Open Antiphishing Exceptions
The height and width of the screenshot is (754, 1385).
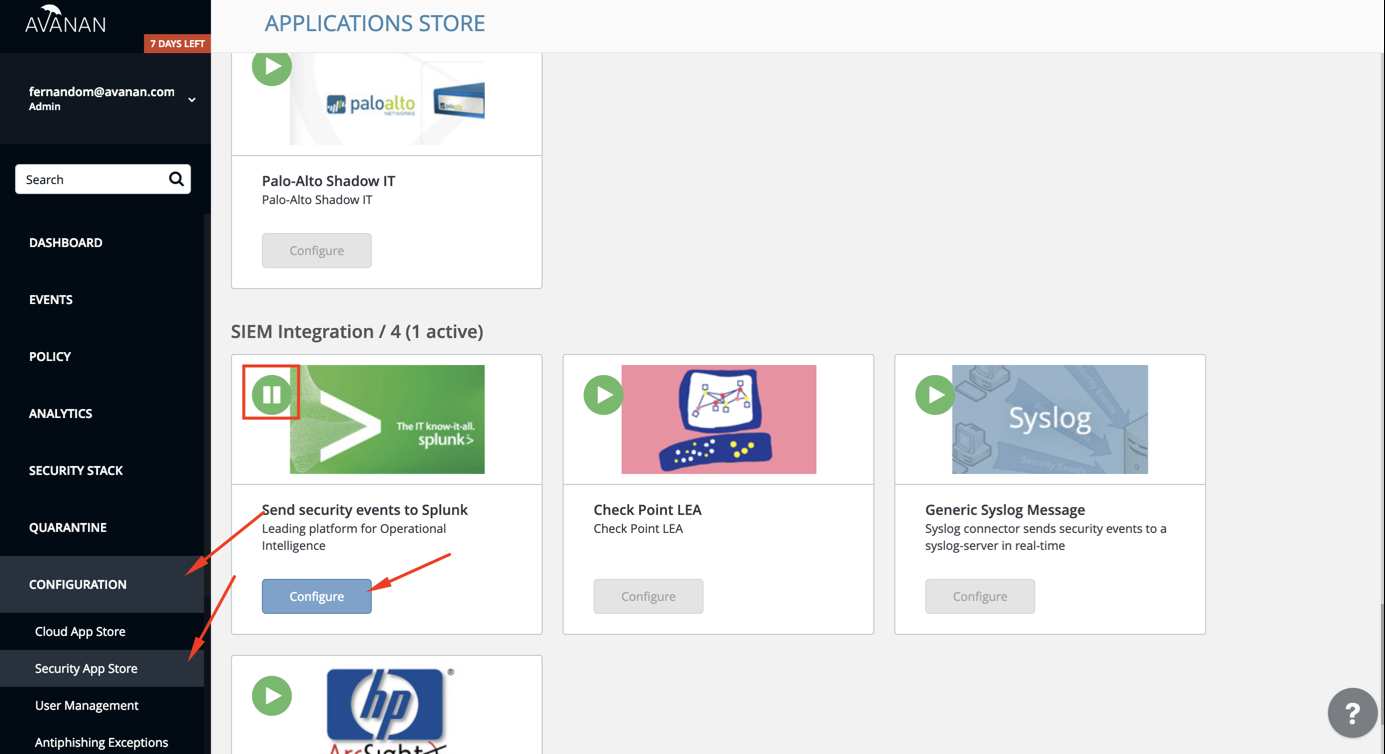[101, 742]
